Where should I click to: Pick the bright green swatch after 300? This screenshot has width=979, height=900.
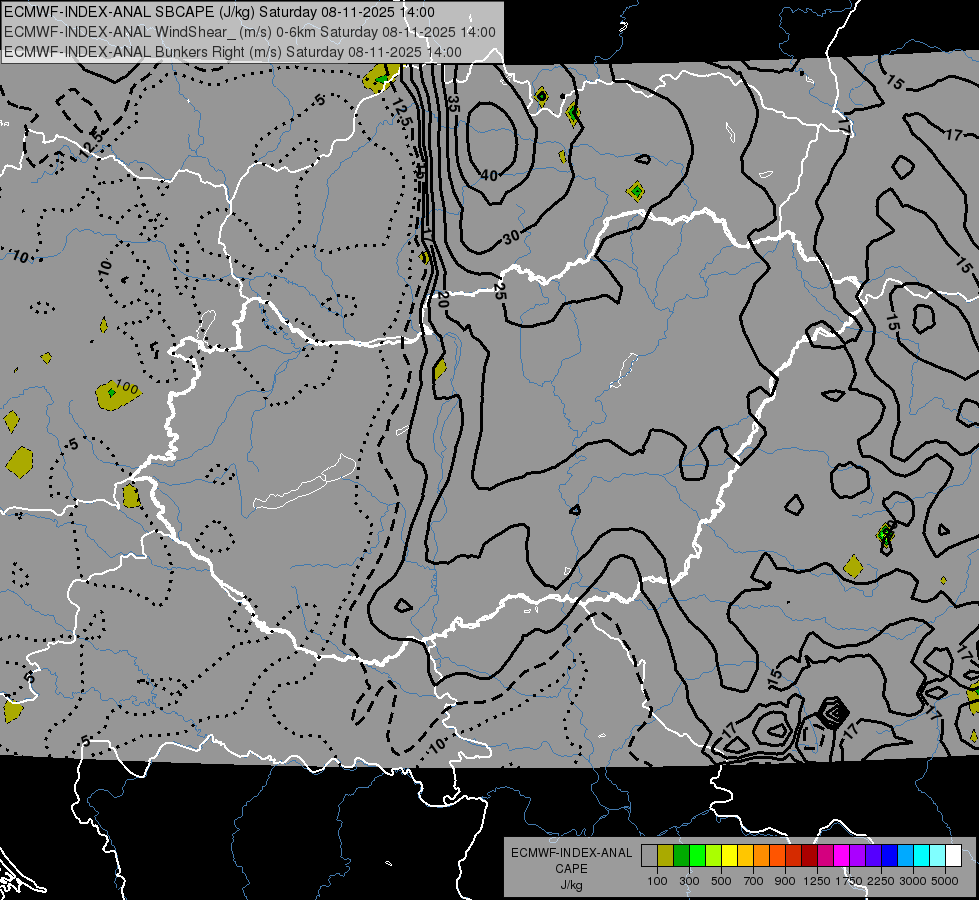pos(697,855)
